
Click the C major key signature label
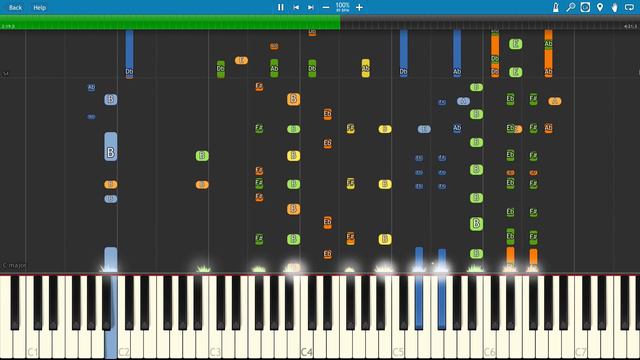coord(14,265)
